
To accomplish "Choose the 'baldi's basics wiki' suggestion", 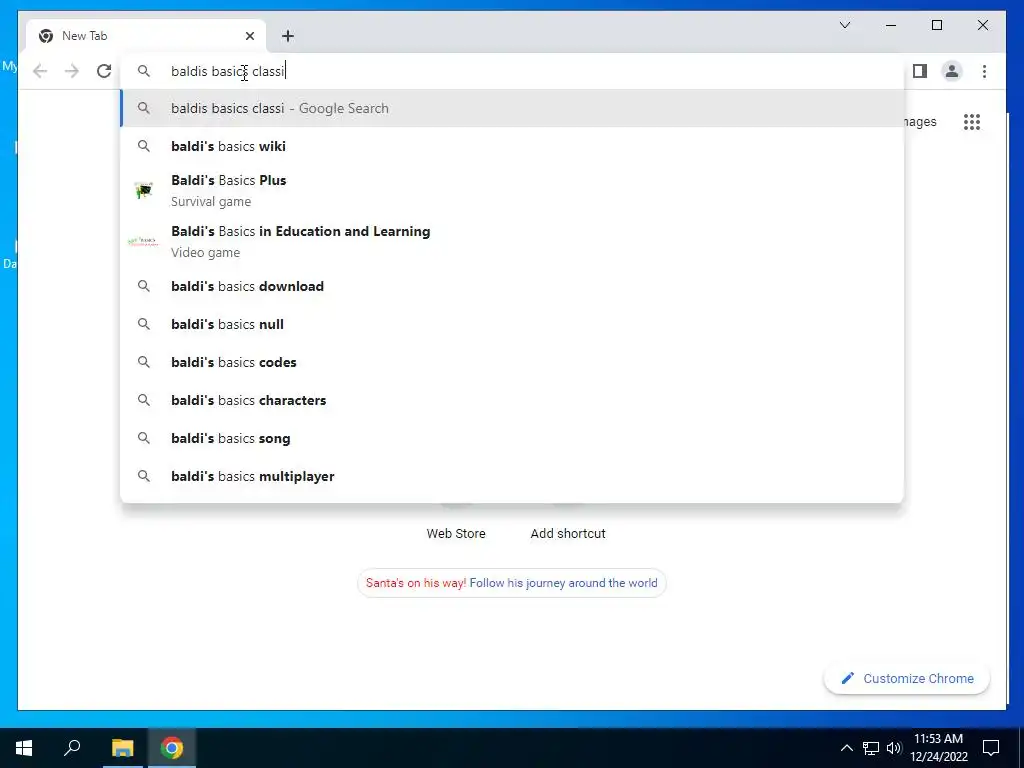I will 513,146.
